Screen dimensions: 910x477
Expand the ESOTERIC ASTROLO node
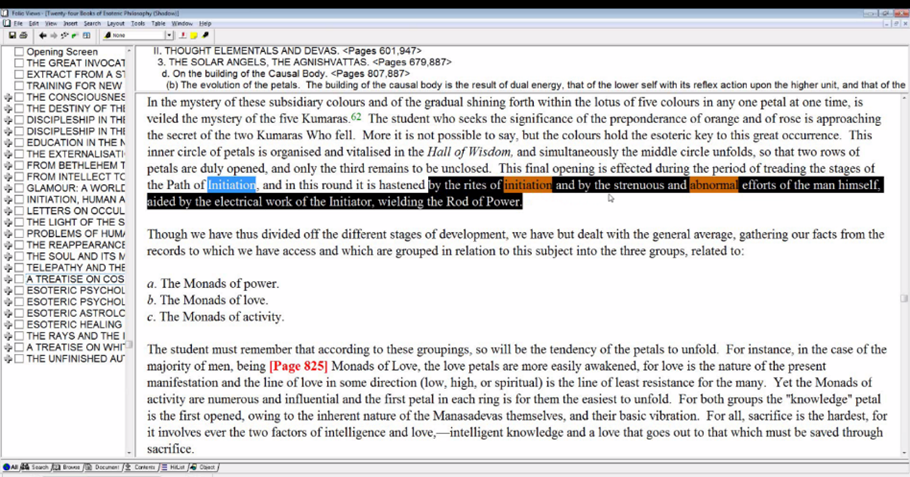pyautogui.click(x=8, y=313)
